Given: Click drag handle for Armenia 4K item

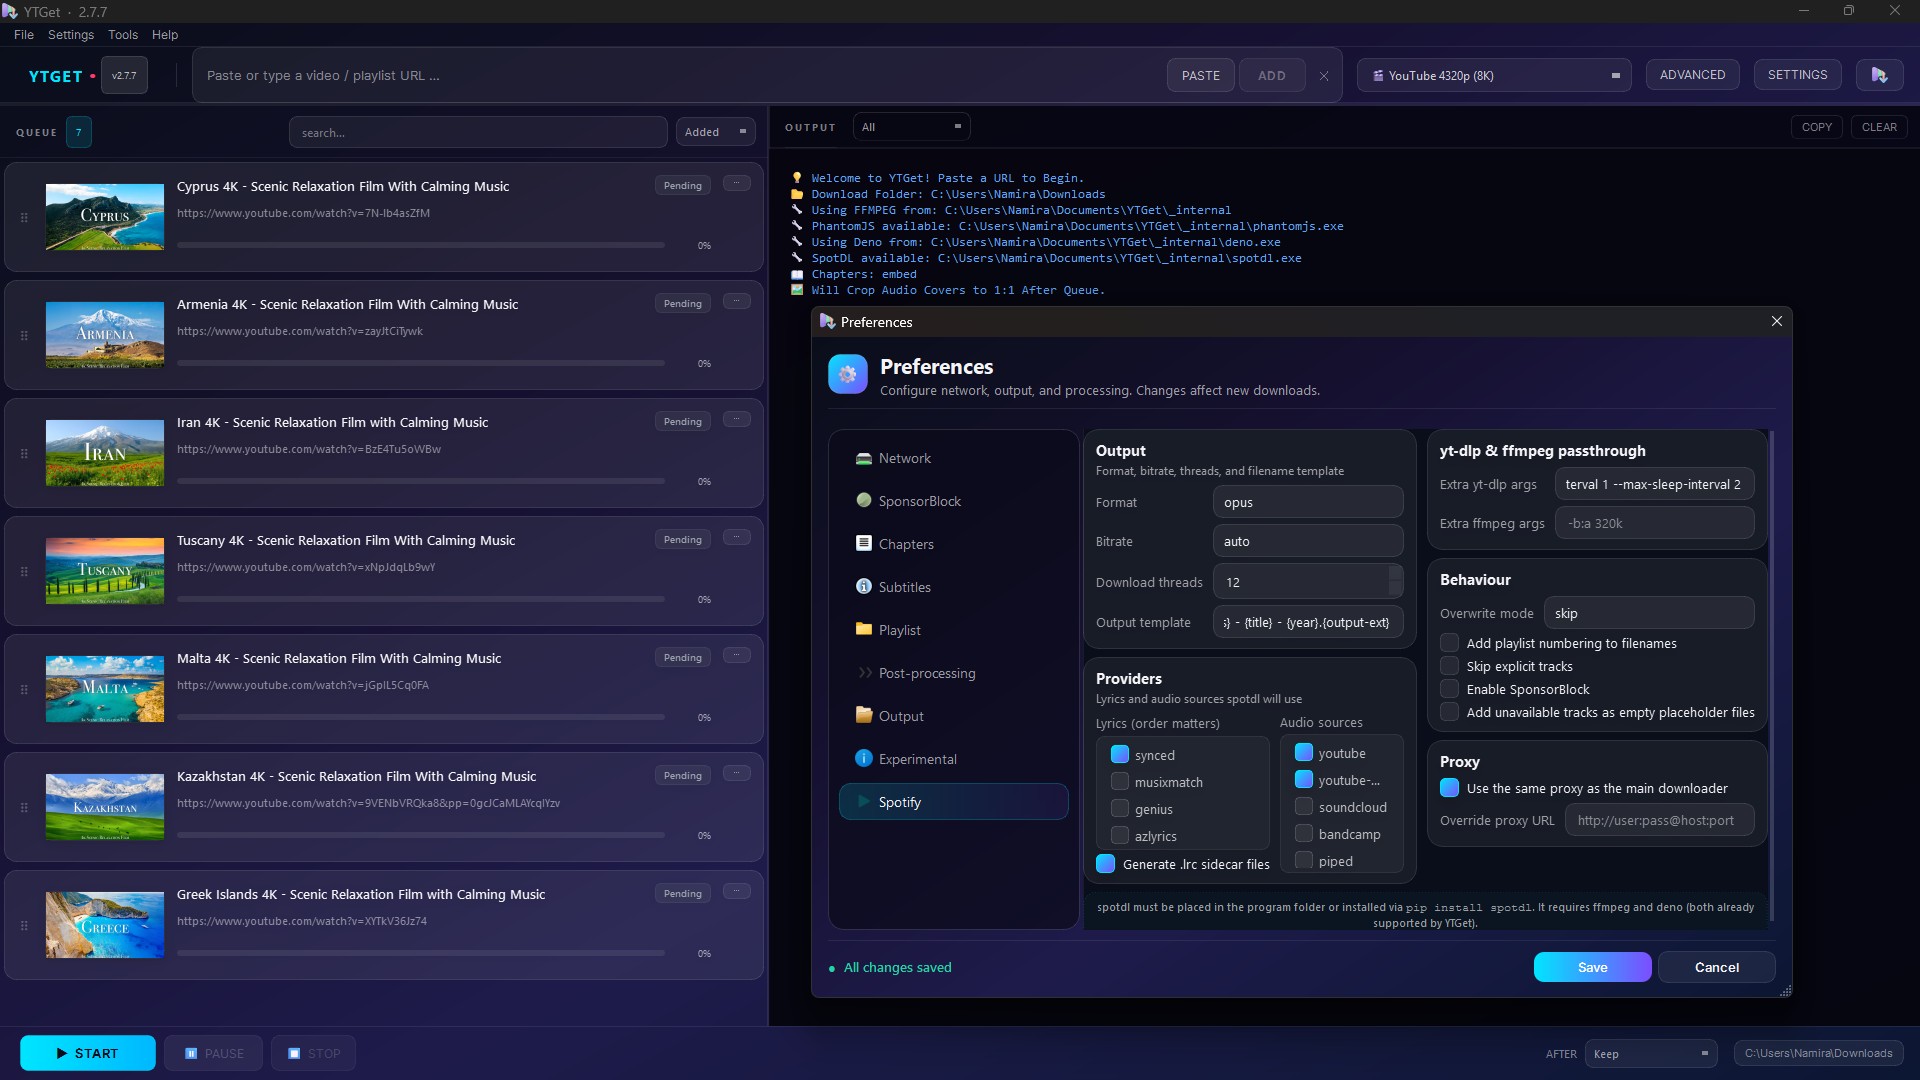Looking at the screenshot, I should (x=24, y=336).
